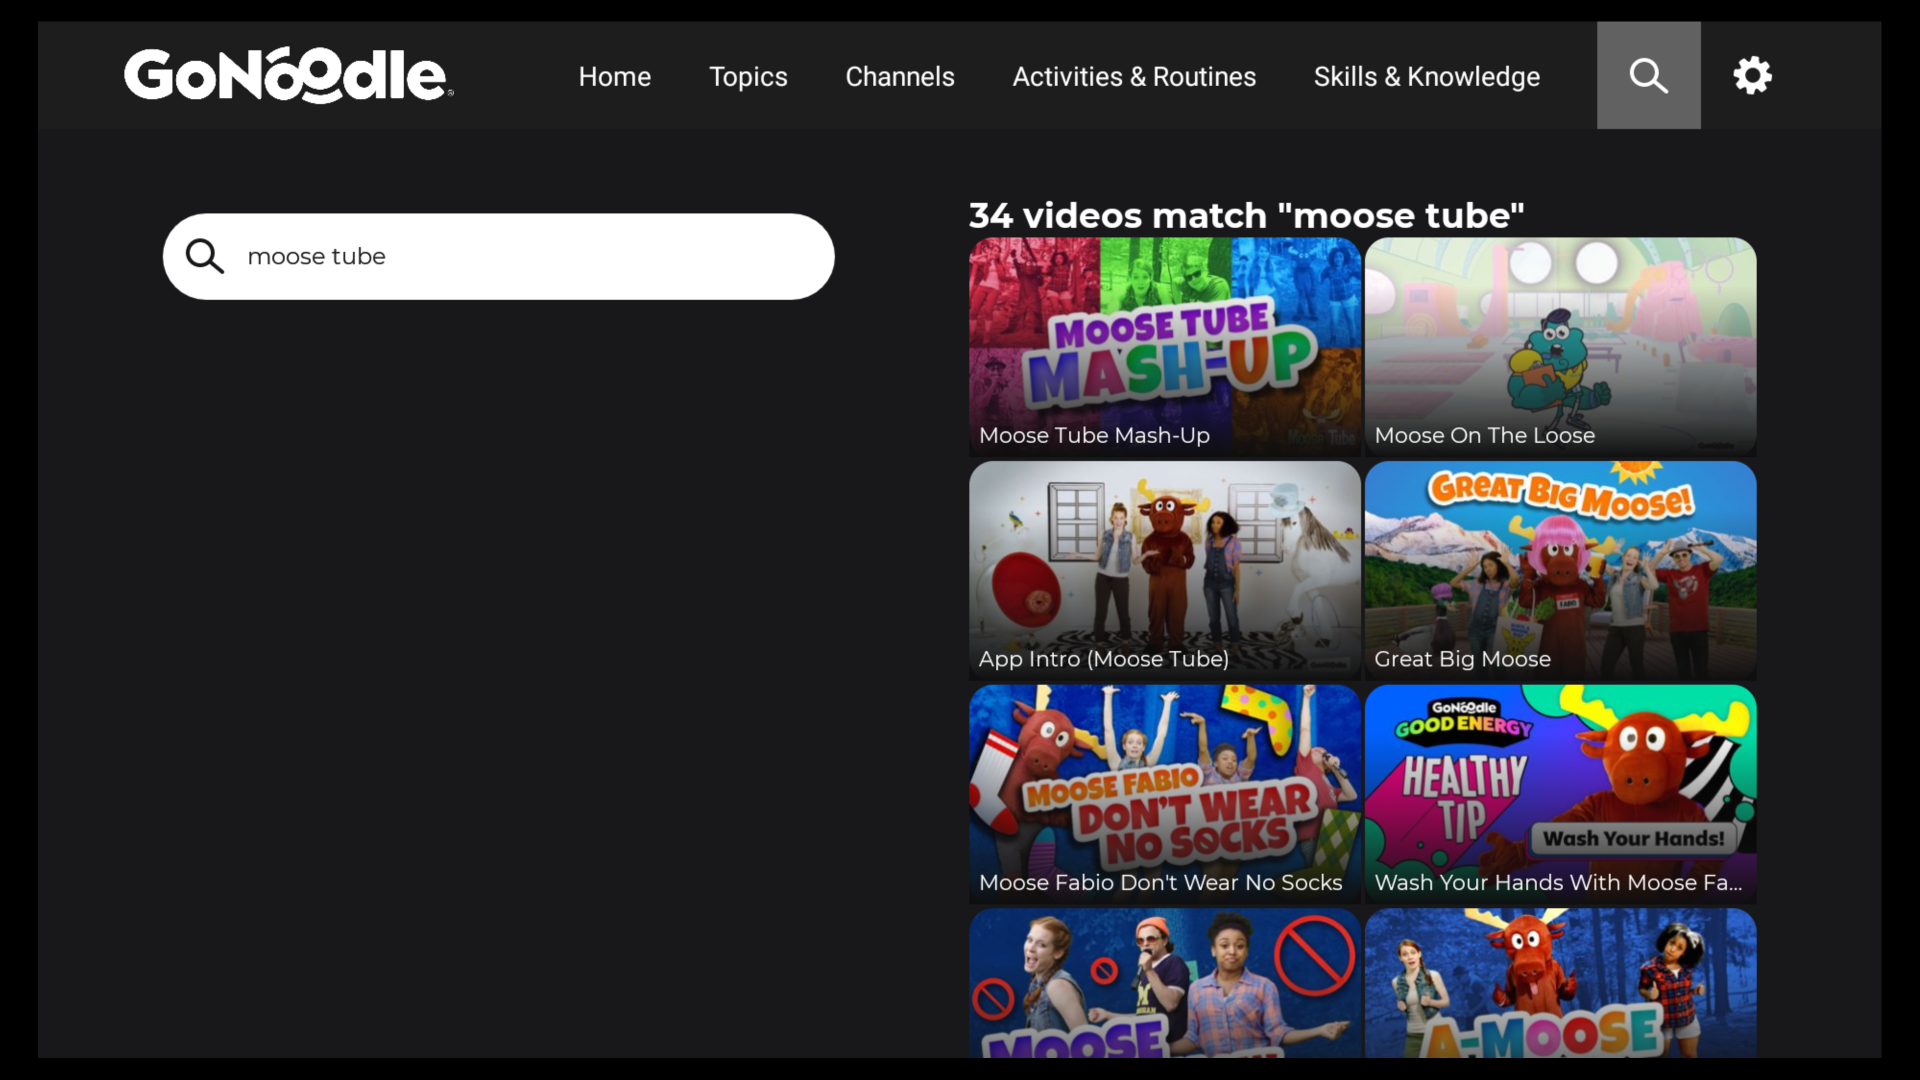
Task: Open the search magnifier icon at top
Action: (x=1648, y=75)
